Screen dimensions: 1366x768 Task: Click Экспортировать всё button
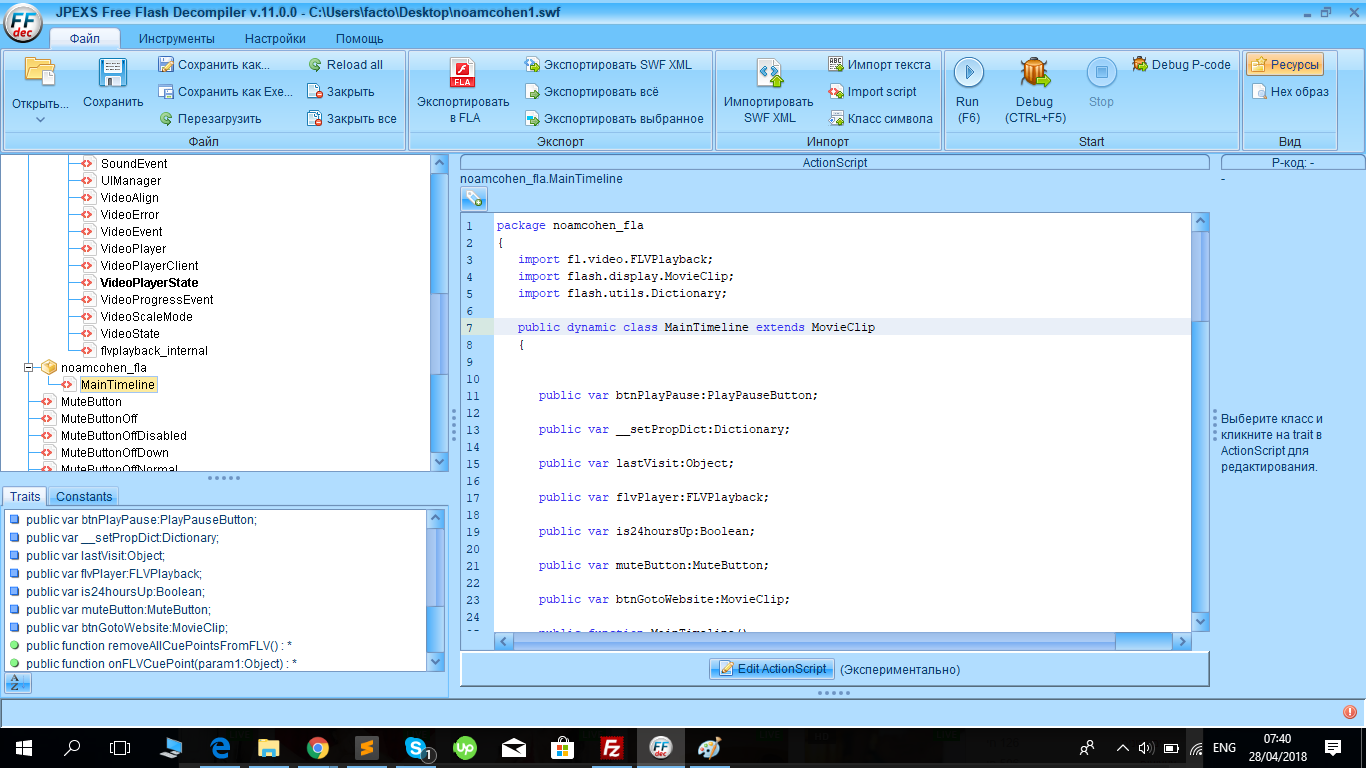591,92
